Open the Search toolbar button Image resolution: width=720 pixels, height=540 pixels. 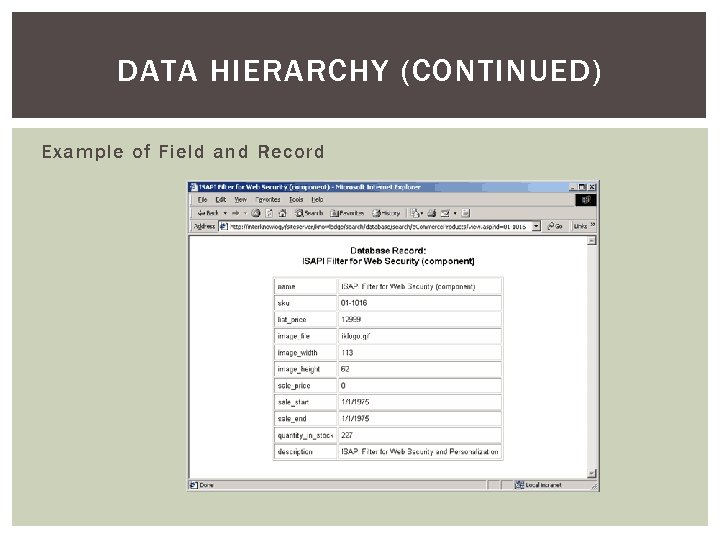point(309,213)
